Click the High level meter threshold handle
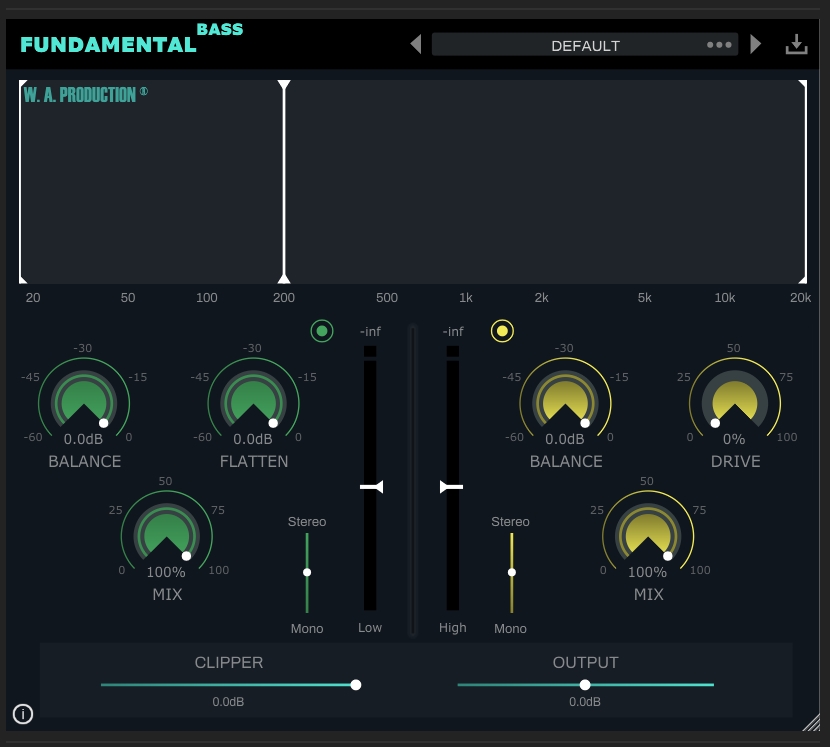This screenshot has height=747, width=830. pos(451,487)
